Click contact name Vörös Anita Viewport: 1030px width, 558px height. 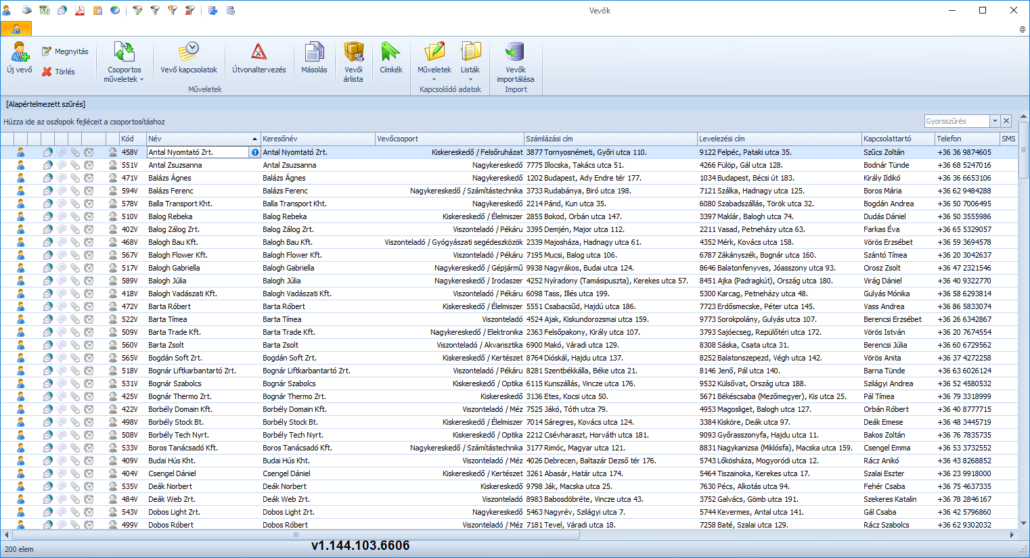pyautogui.click(x=882, y=358)
